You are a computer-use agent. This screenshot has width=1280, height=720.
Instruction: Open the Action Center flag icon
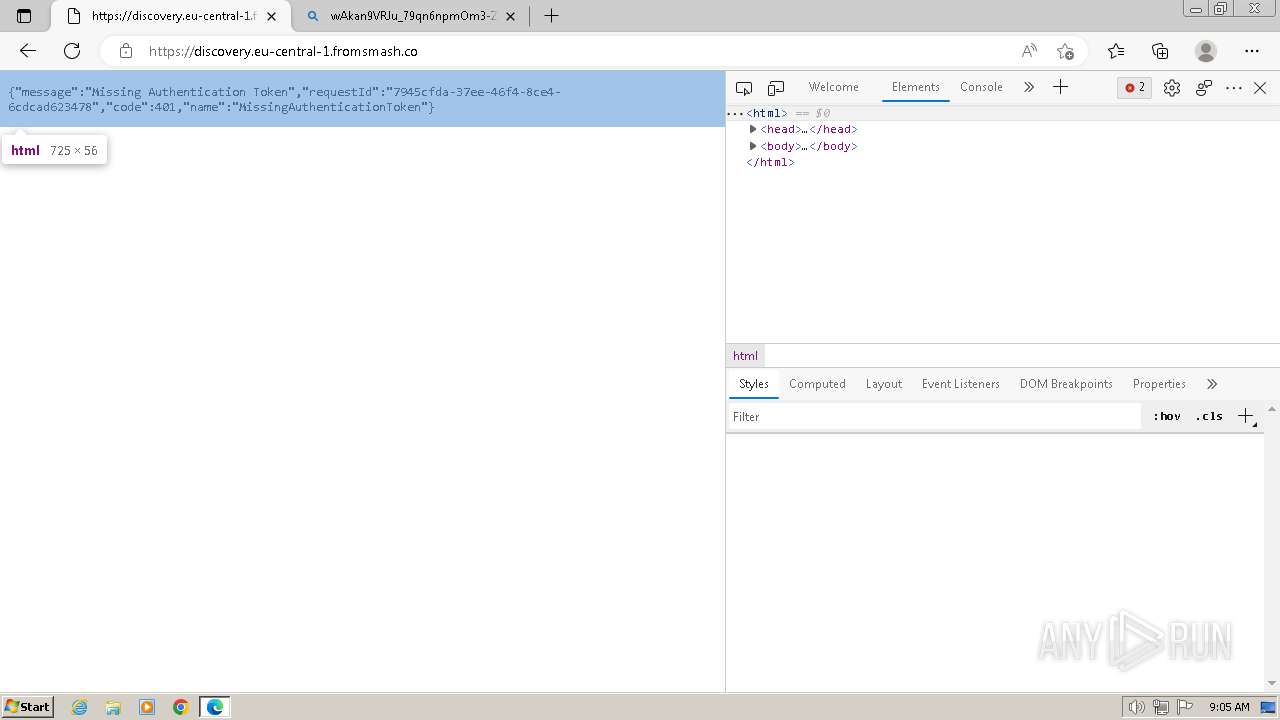[1185, 707]
